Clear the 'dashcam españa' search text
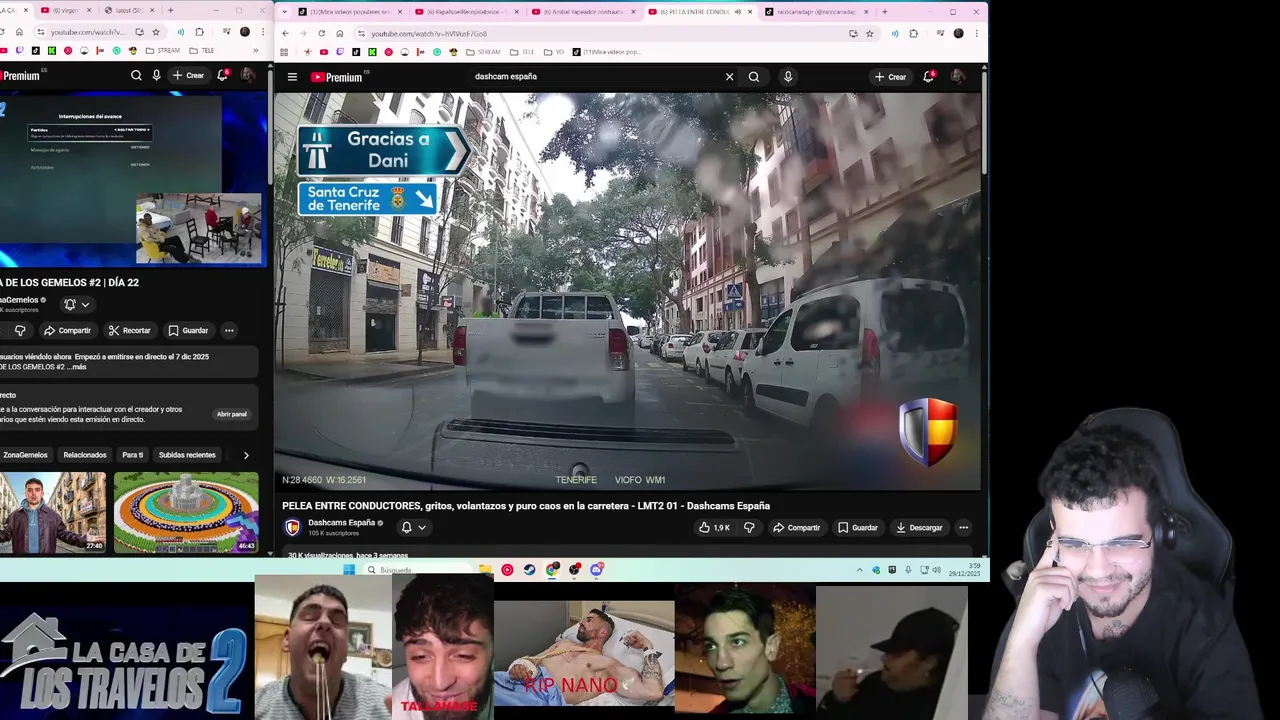Image resolution: width=1280 pixels, height=720 pixels. tap(729, 77)
